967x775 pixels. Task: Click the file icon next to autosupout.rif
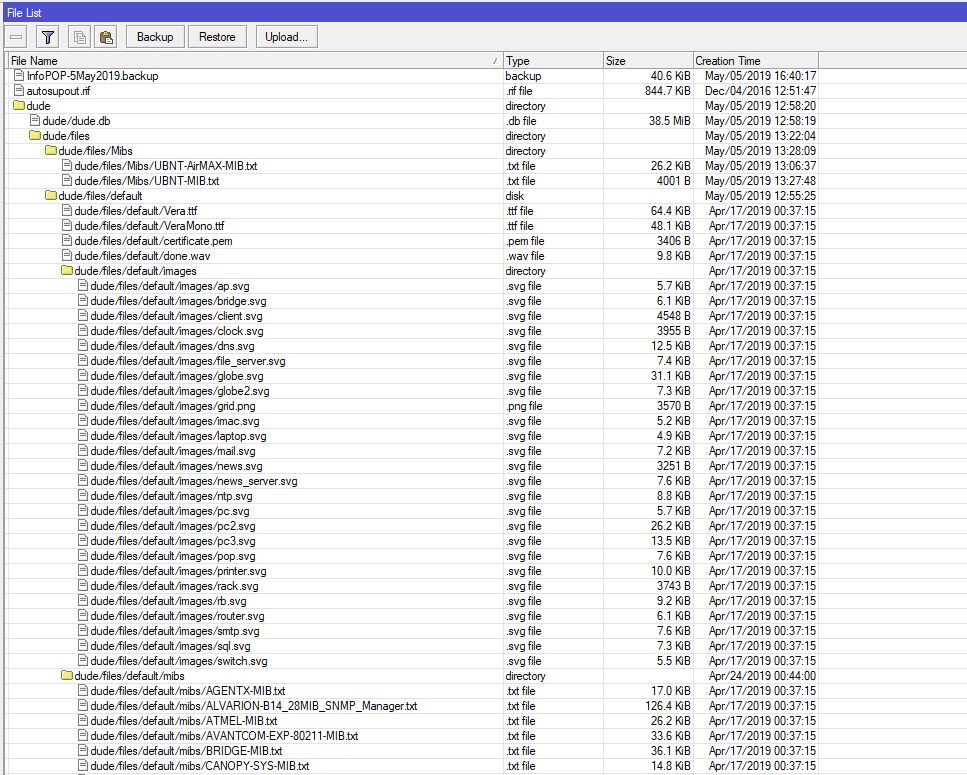(20, 90)
